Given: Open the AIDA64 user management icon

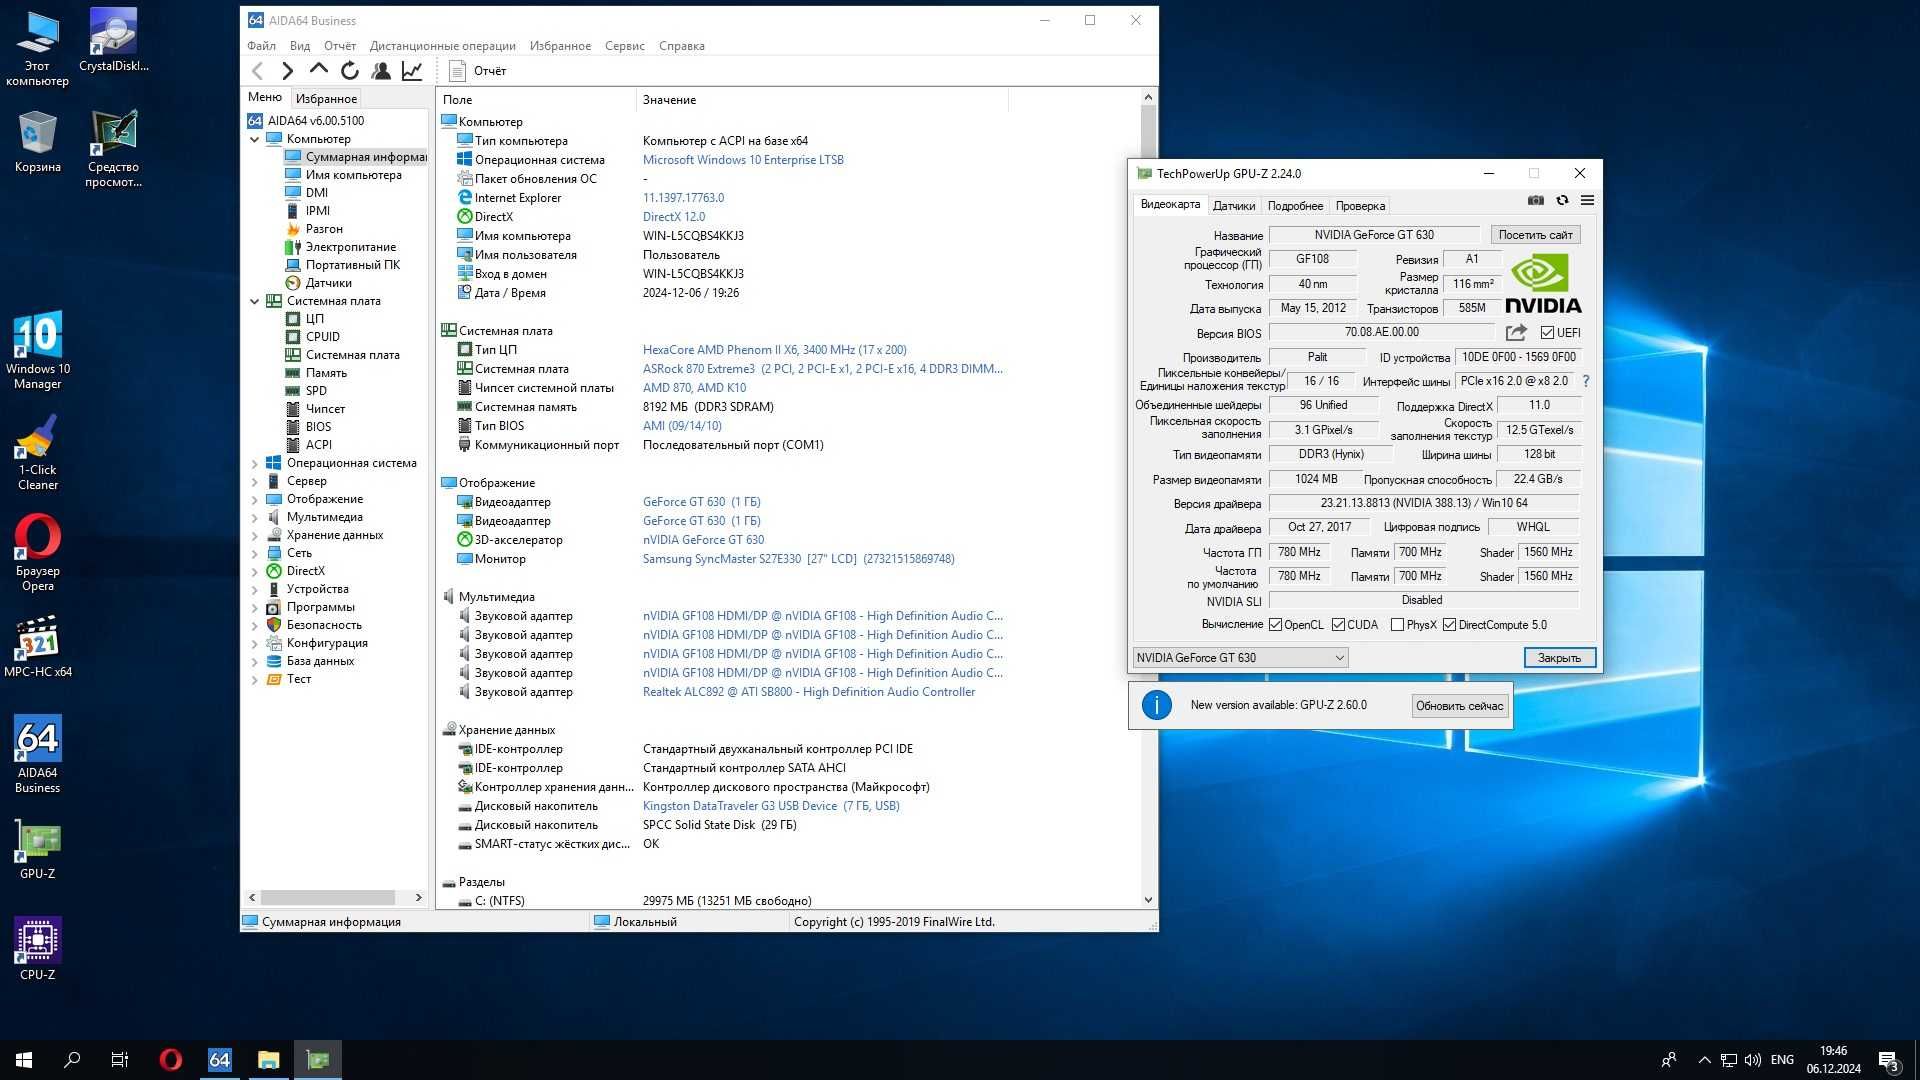Looking at the screenshot, I should [x=381, y=71].
